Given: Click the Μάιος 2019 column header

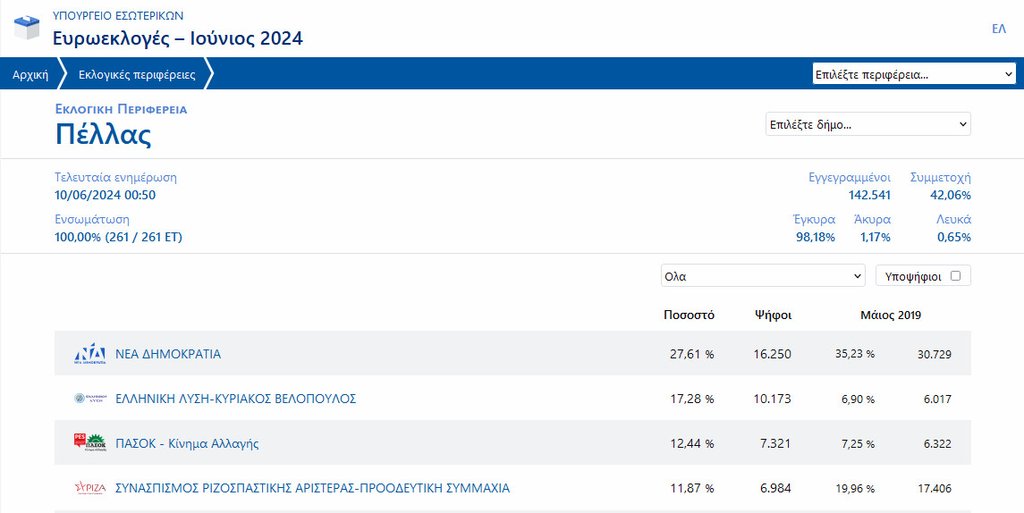Looking at the screenshot, I should 891,315.
